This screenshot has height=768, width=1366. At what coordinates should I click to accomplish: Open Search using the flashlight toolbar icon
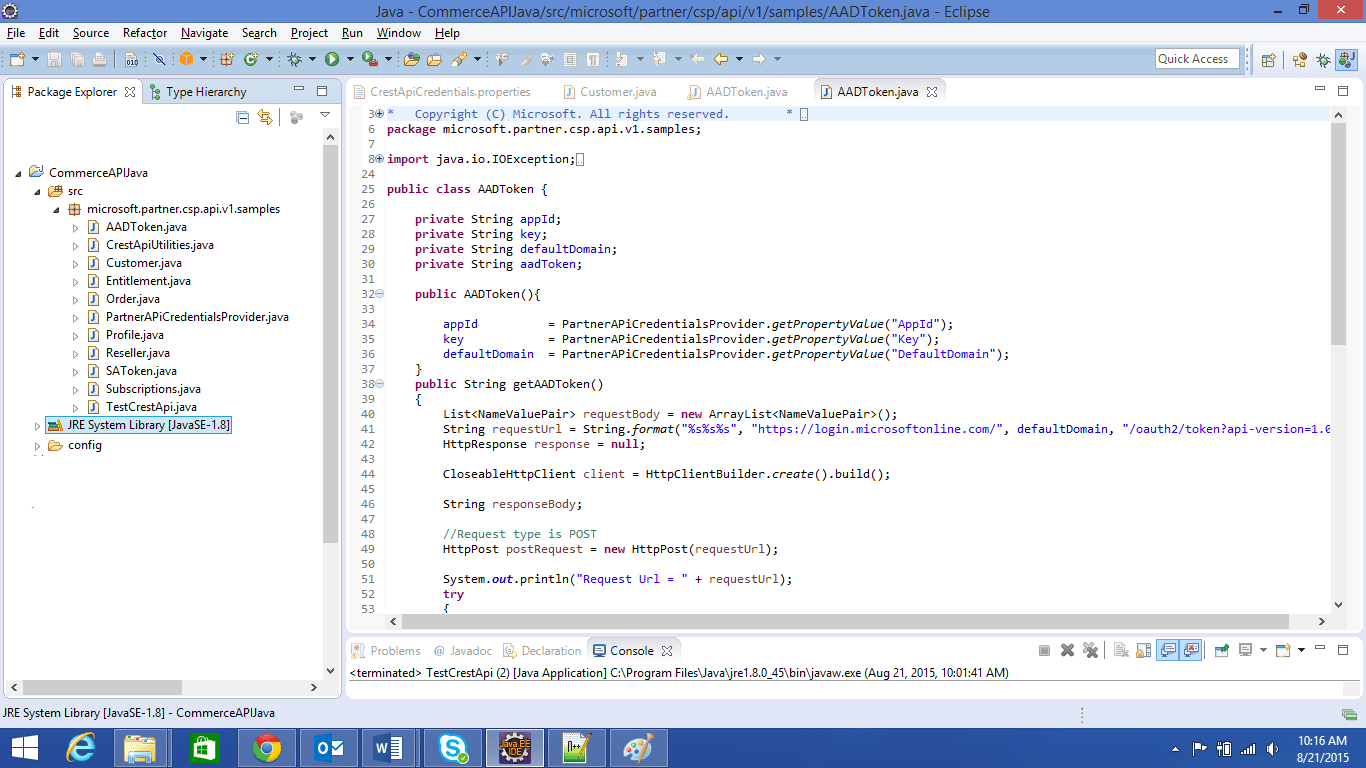tap(458, 58)
